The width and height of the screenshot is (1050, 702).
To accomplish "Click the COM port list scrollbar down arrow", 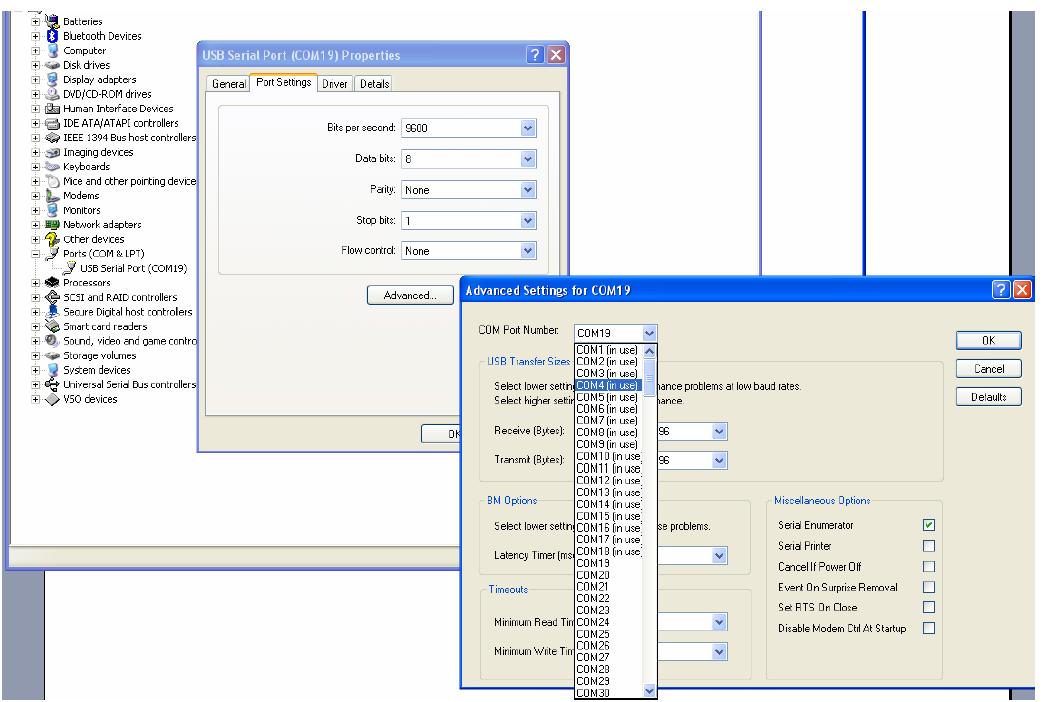I will (x=649, y=690).
